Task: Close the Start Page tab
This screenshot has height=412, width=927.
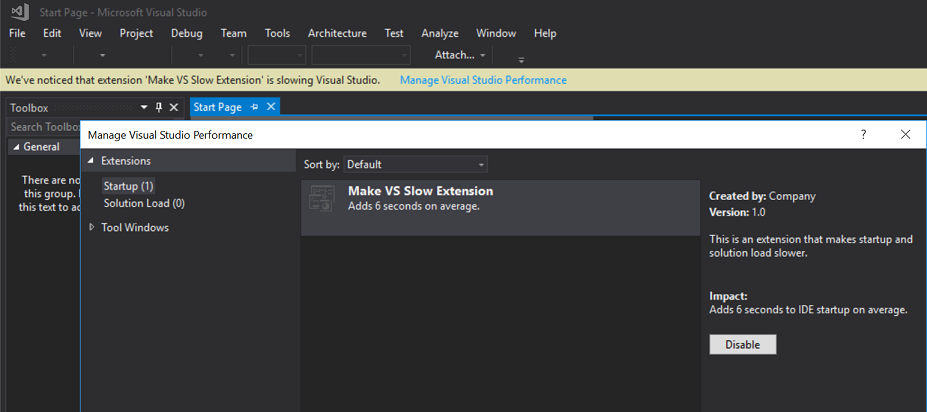Action: (271, 106)
